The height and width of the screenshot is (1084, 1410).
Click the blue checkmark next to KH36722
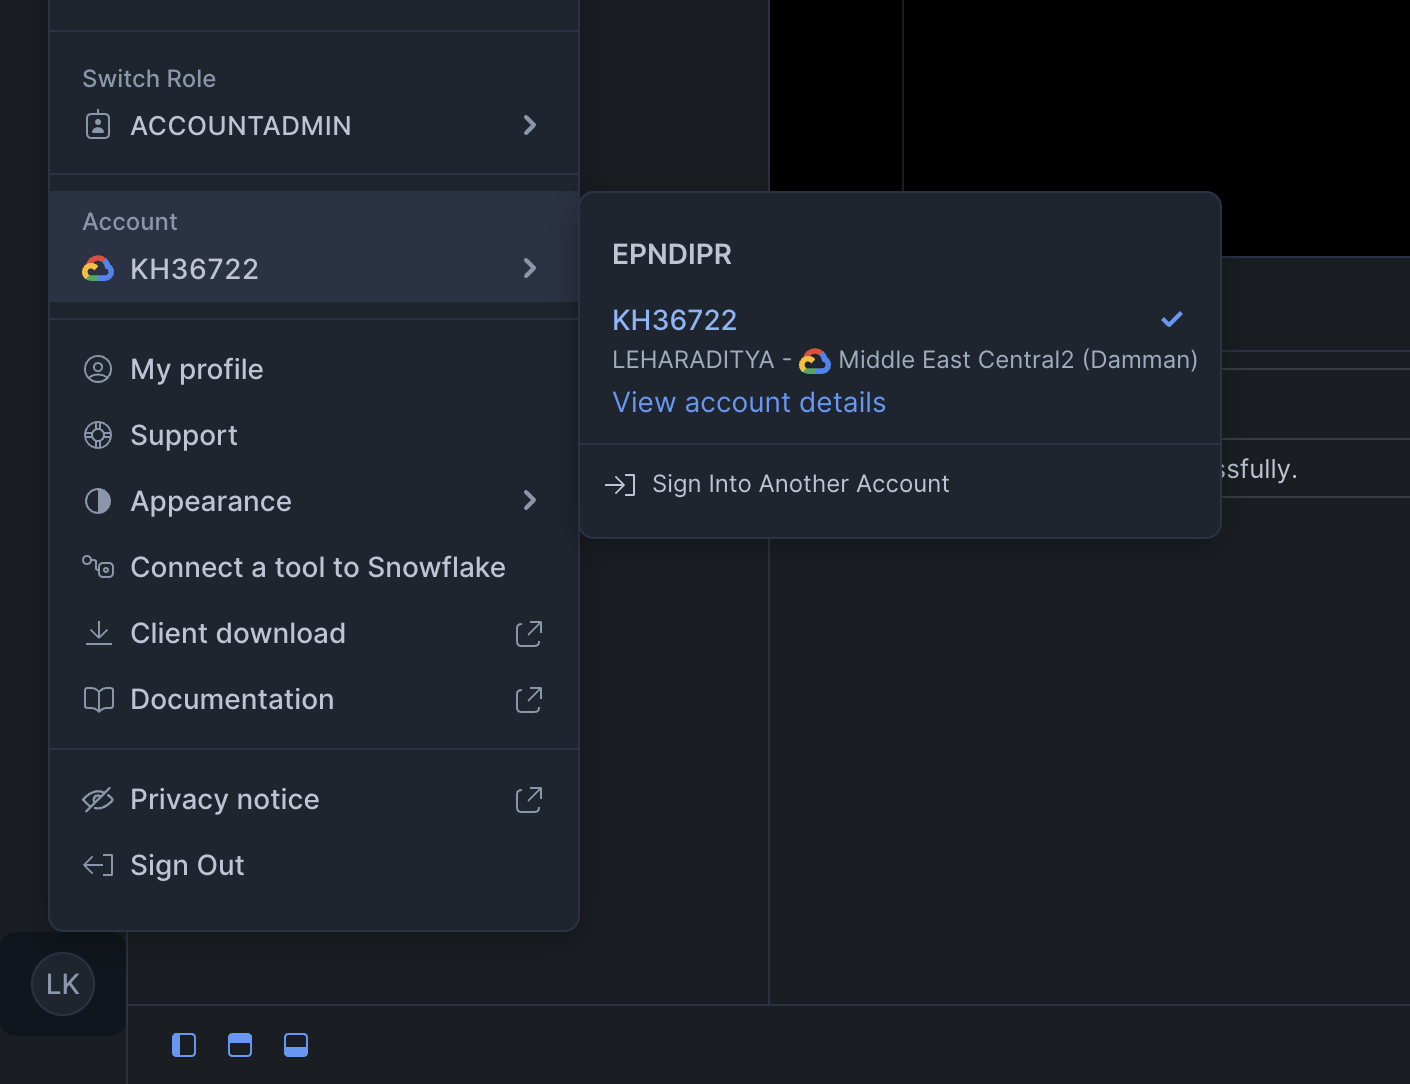tap(1172, 319)
